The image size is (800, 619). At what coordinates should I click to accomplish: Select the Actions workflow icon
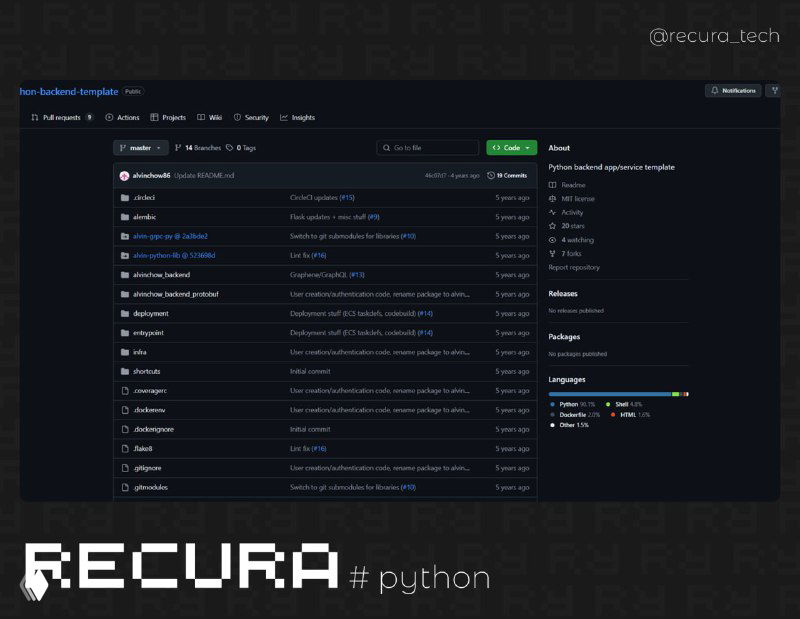coord(109,117)
